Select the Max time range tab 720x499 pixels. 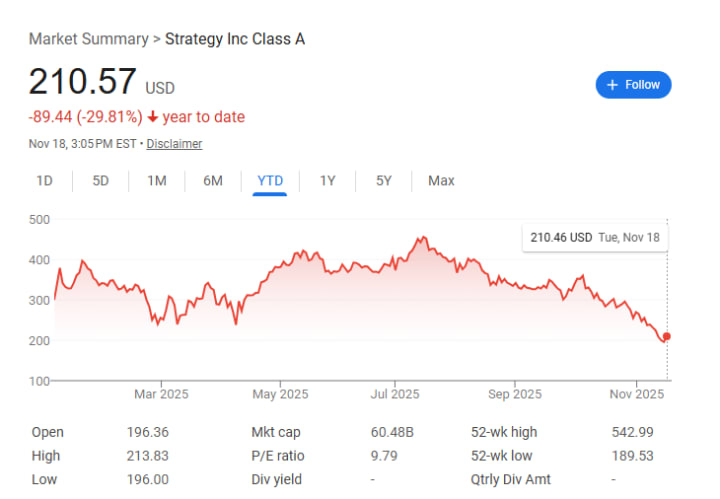[441, 181]
